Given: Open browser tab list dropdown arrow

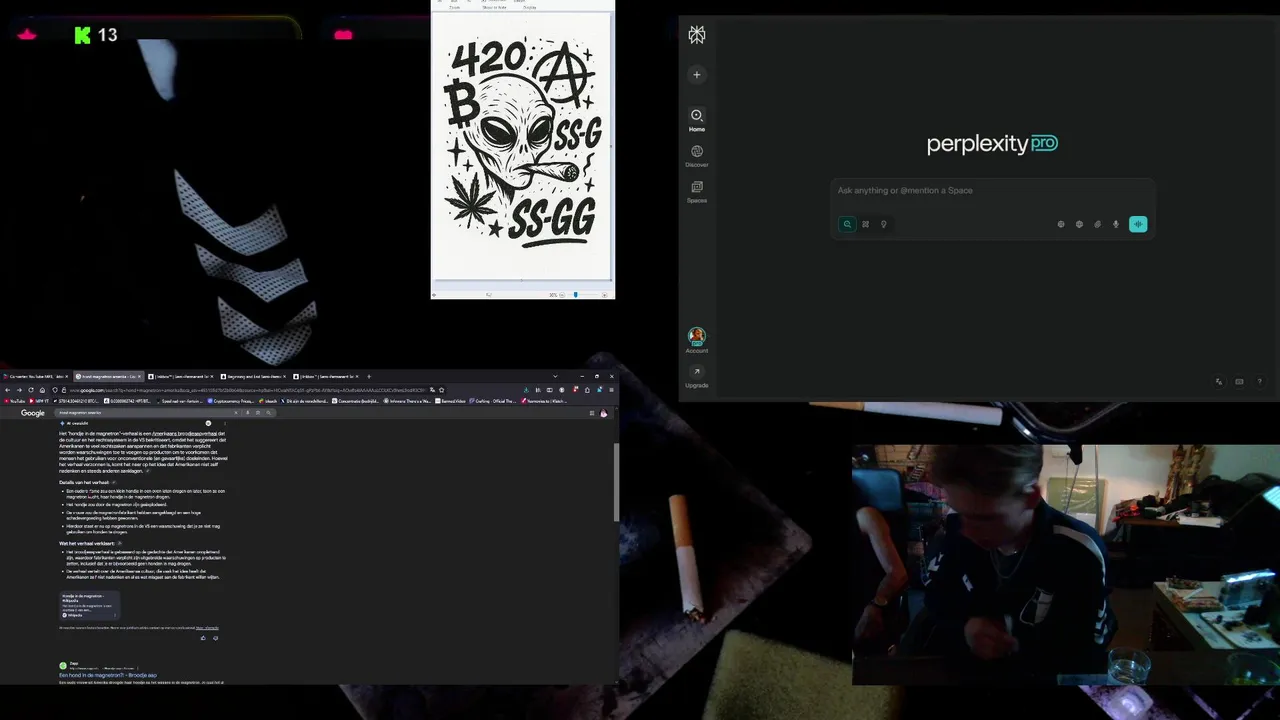Looking at the screenshot, I should [555, 376].
